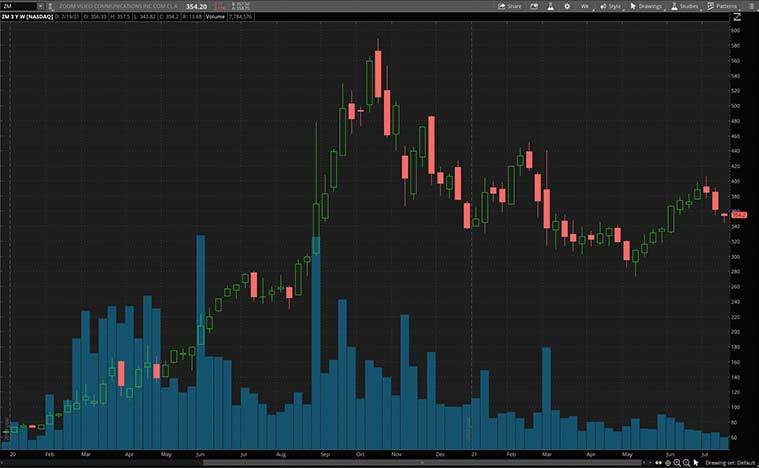Open the symbol selector dropdown arrow
The width and height of the screenshot is (759, 468).
(x=41, y=6)
